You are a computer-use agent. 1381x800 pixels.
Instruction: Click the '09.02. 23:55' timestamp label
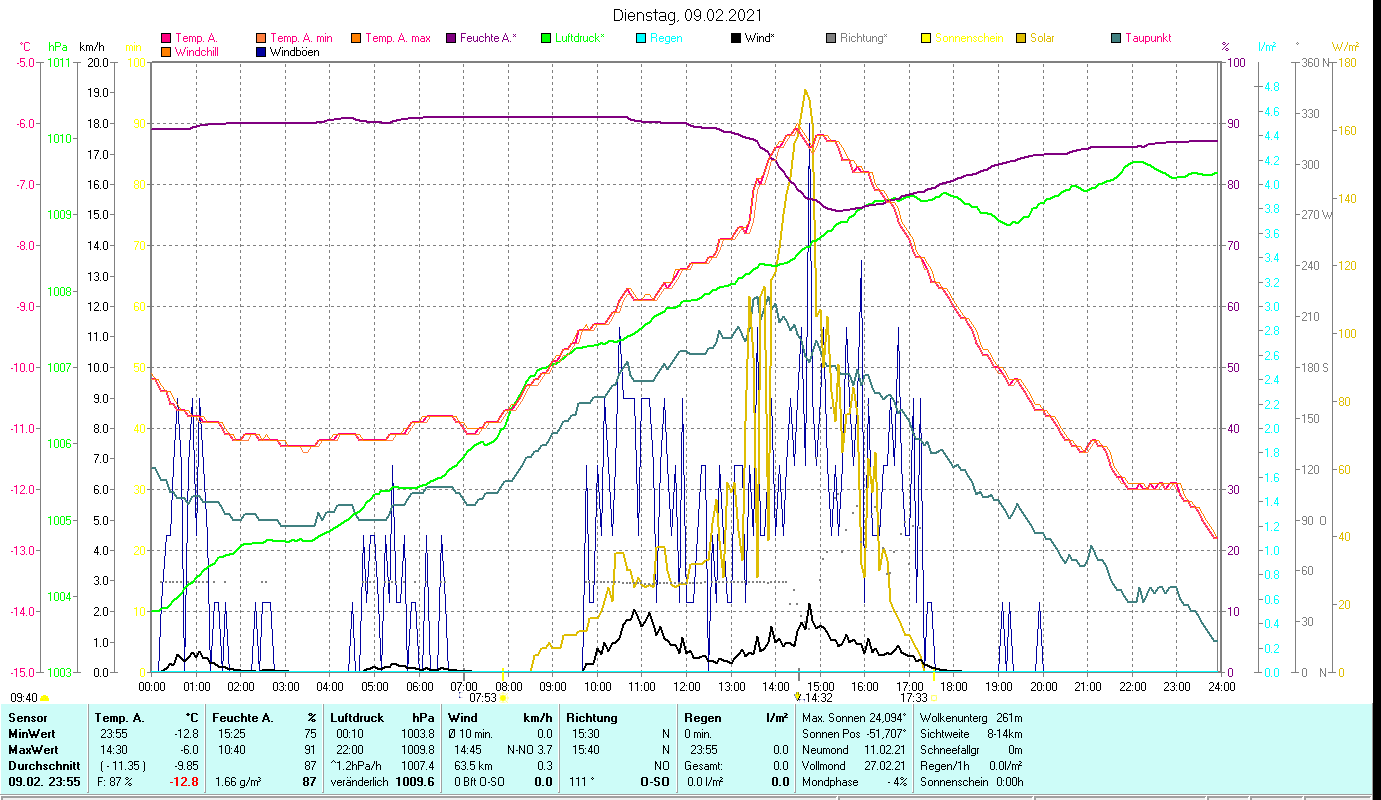[44, 782]
